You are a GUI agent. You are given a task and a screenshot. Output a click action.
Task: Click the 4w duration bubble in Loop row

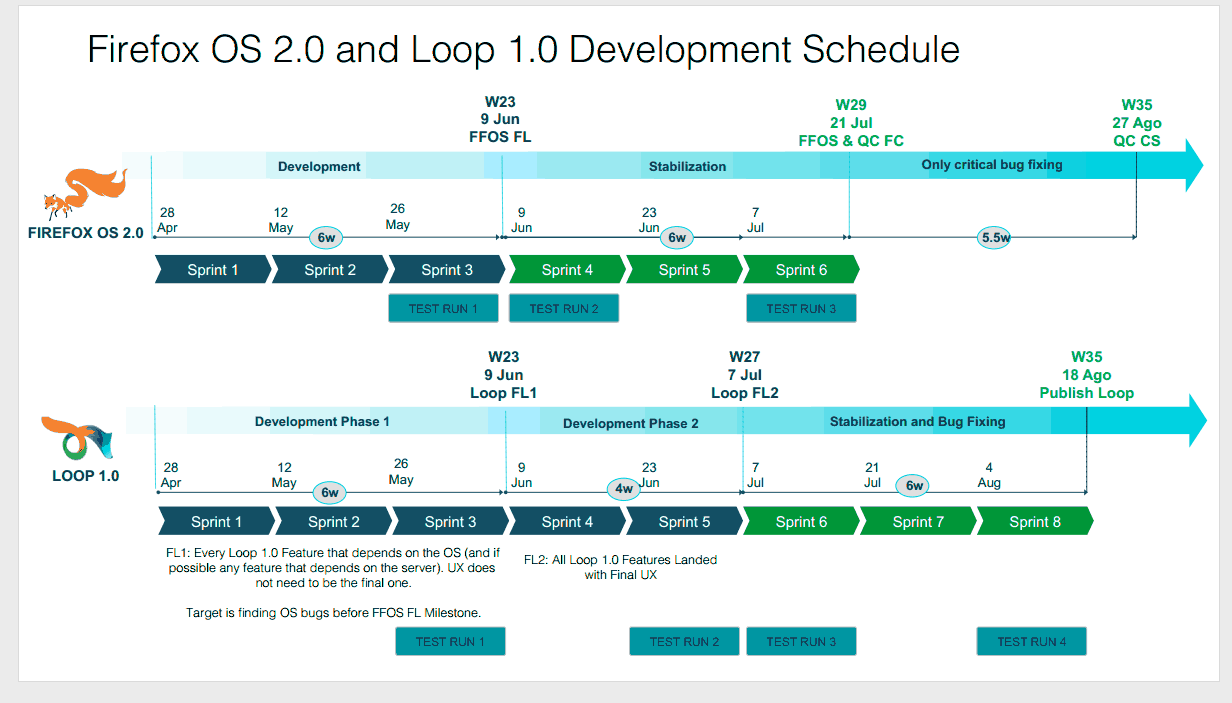pos(623,489)
